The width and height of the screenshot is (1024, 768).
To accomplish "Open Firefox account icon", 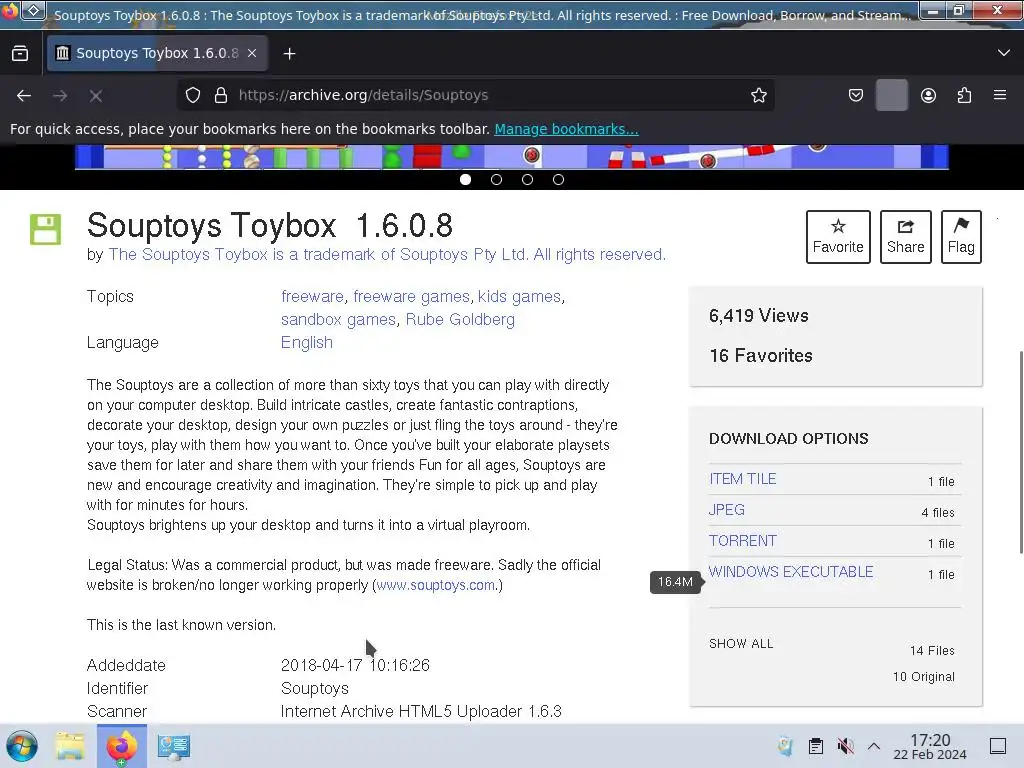I will coord(928,95).
